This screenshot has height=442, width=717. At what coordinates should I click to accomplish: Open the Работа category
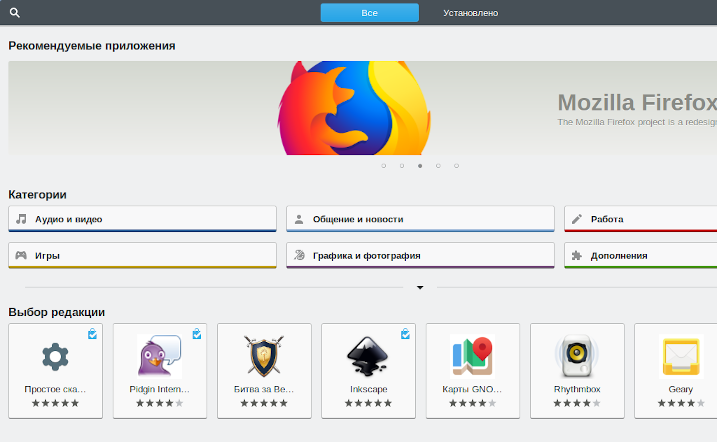click(641, 219)
